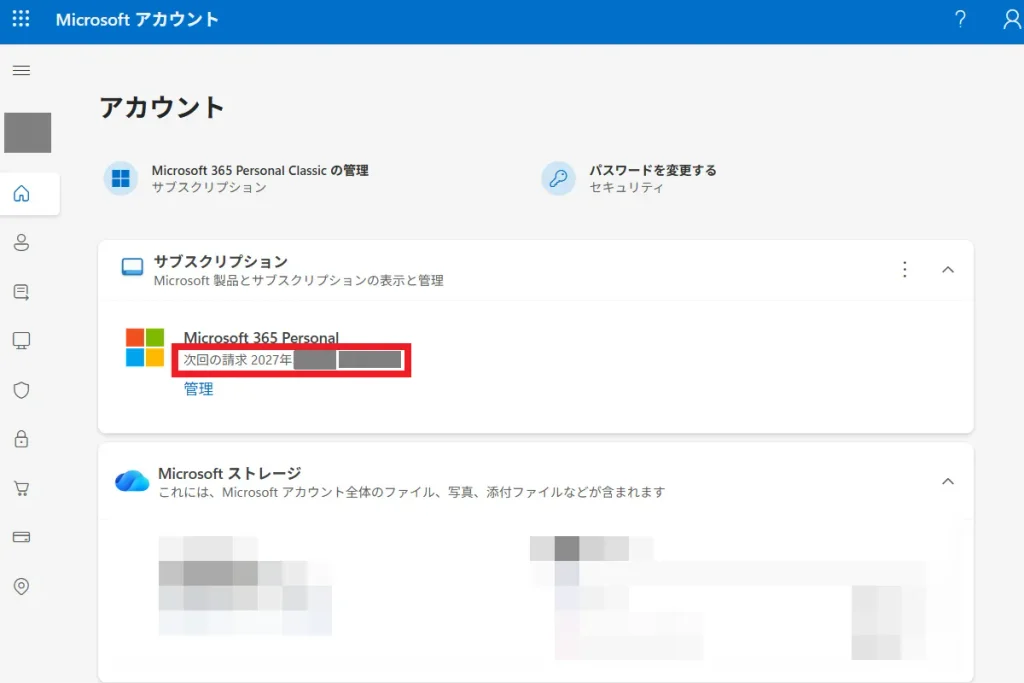Image resolution: width=1024 pixels, height=683 pixels.
Task: Open the devices monitor icon in sidebar
Action: tap(22, 341)
